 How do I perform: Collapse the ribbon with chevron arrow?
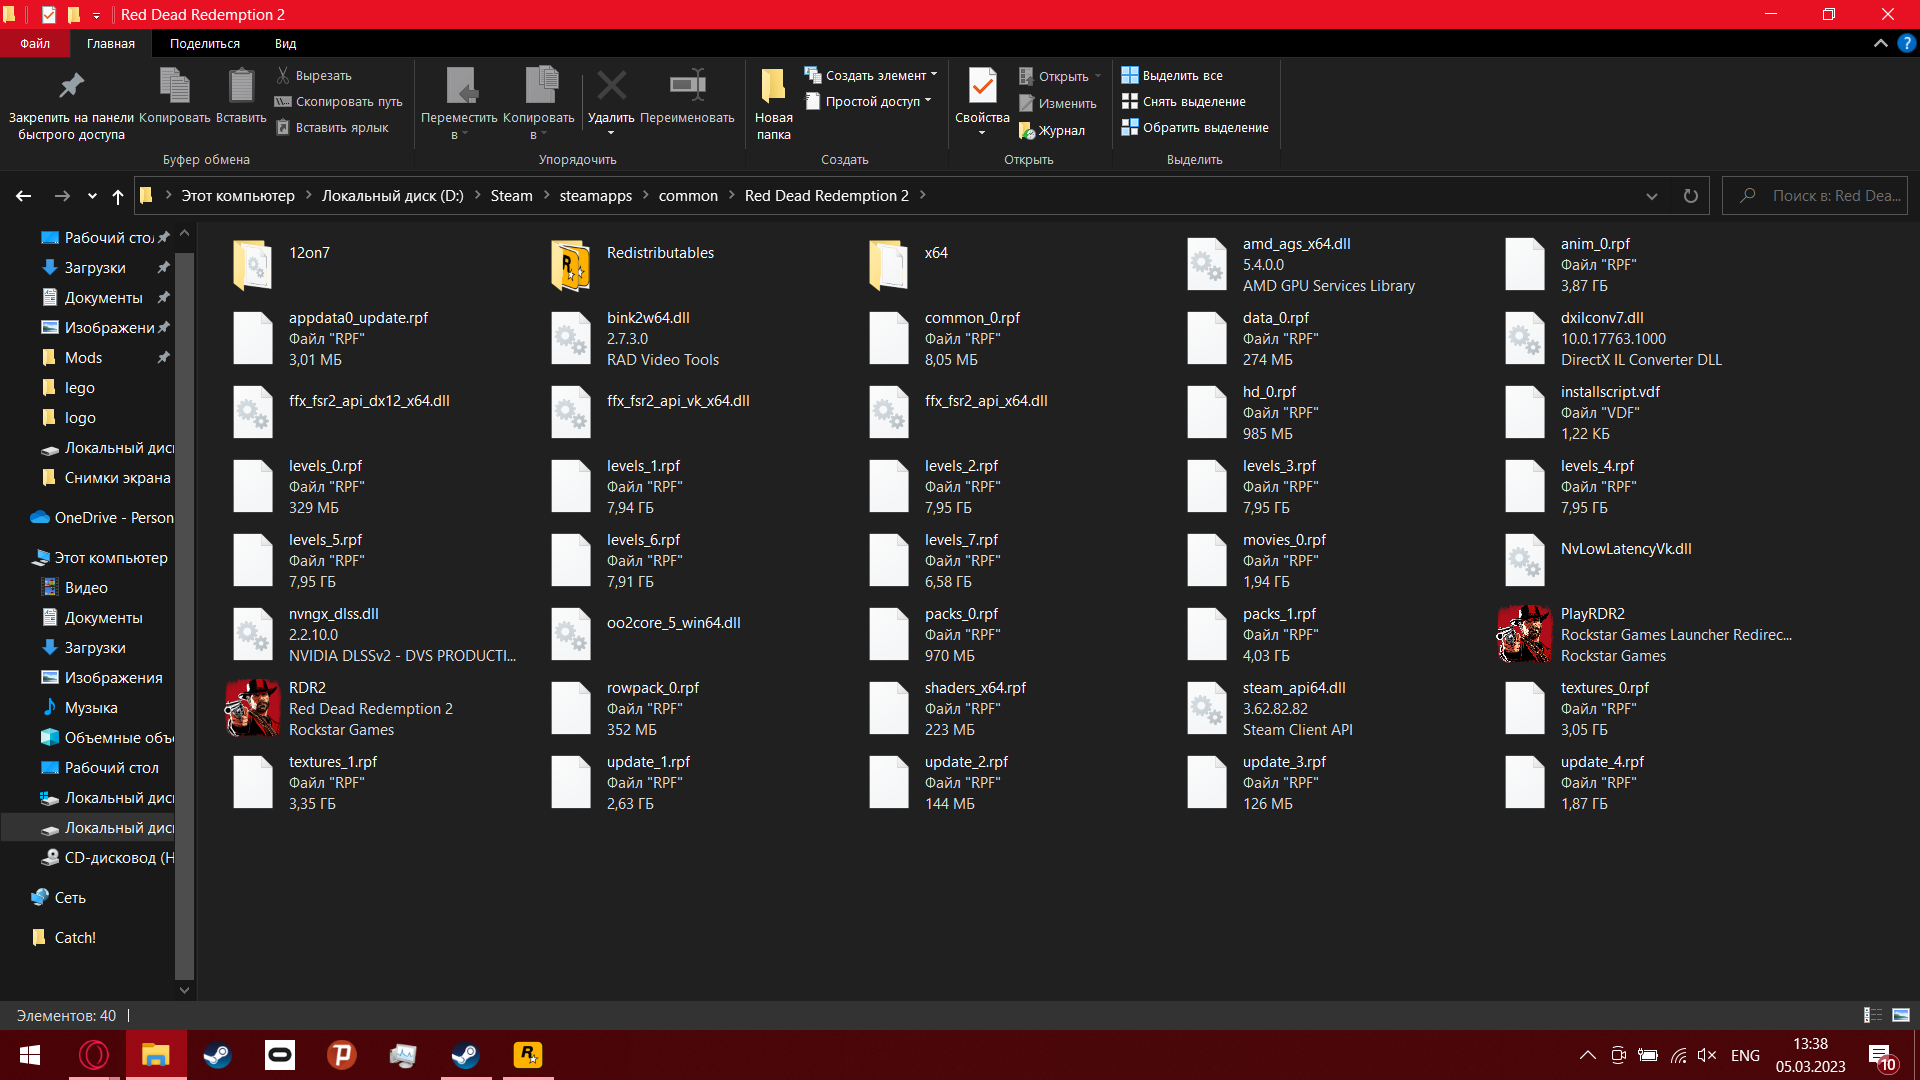tap(1881, 43)
